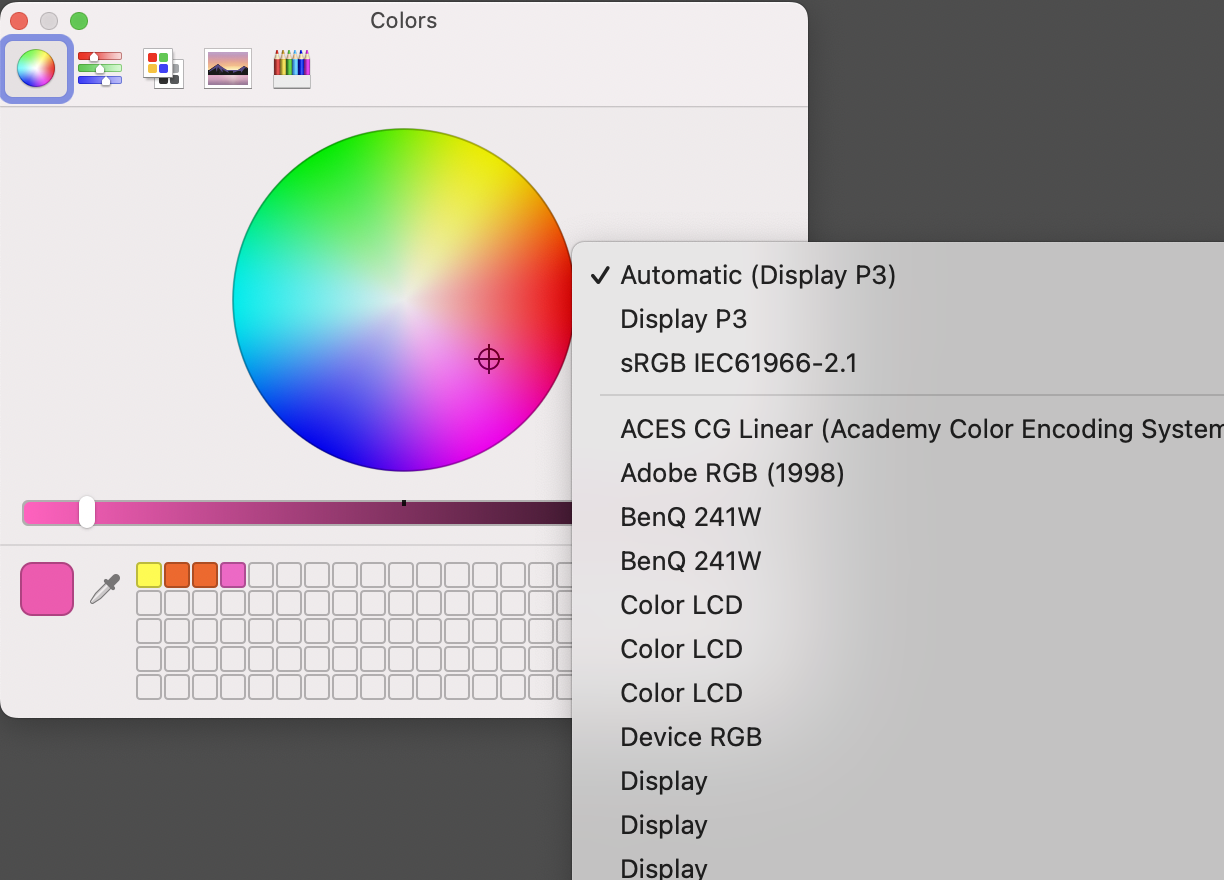This screenshot has width=1224, height=880.
Task: Click the brightness slider handle
Action: (87, 512)
